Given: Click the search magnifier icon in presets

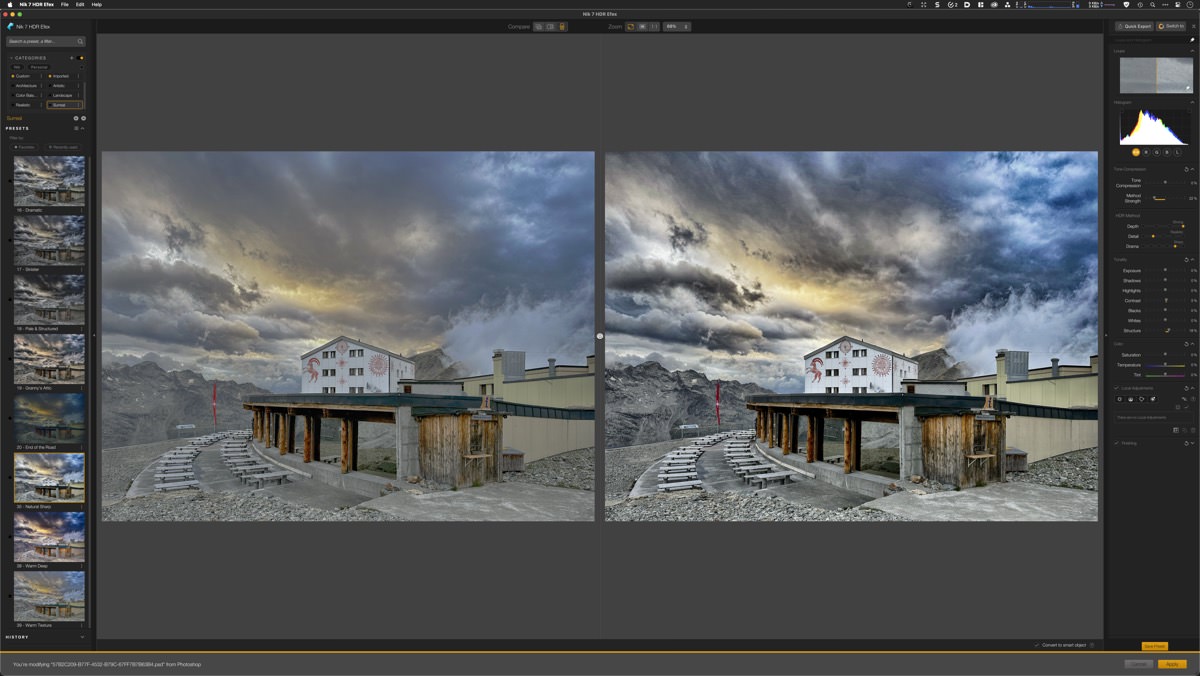Looking at the screenshot, I should 81,42.
